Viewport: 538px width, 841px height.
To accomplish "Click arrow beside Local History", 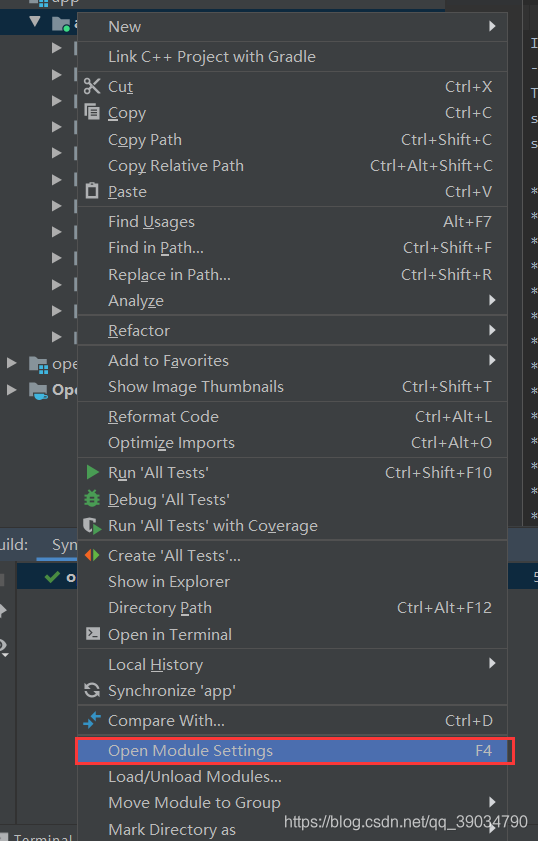I will coord(492,663).
